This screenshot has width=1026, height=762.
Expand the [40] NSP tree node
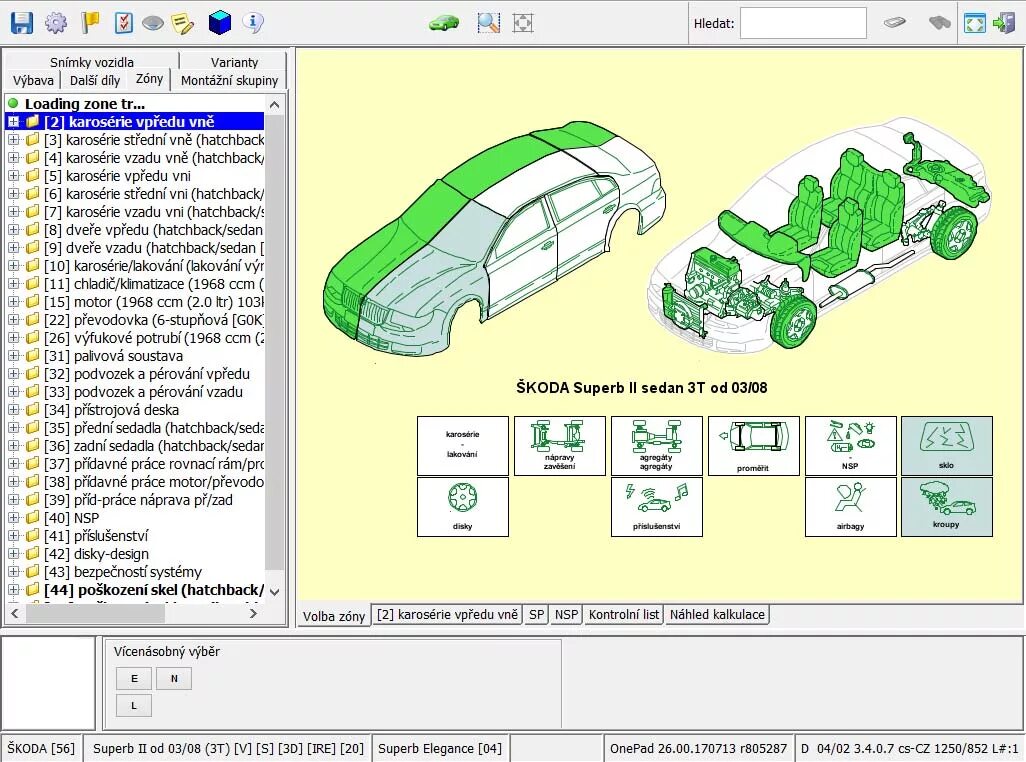coord(14,517)
